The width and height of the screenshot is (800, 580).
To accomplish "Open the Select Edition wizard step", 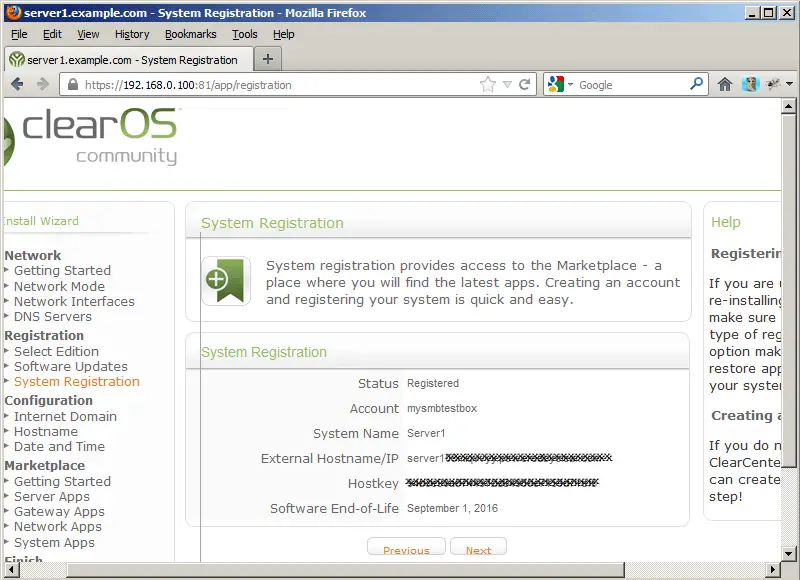I will point(56,351).
